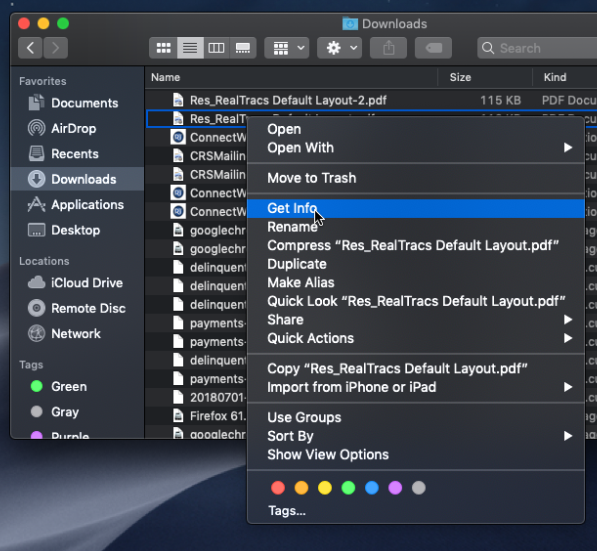Open Network in the sidebar
This screenshot has height=551, width=597.
click(77, 334)
